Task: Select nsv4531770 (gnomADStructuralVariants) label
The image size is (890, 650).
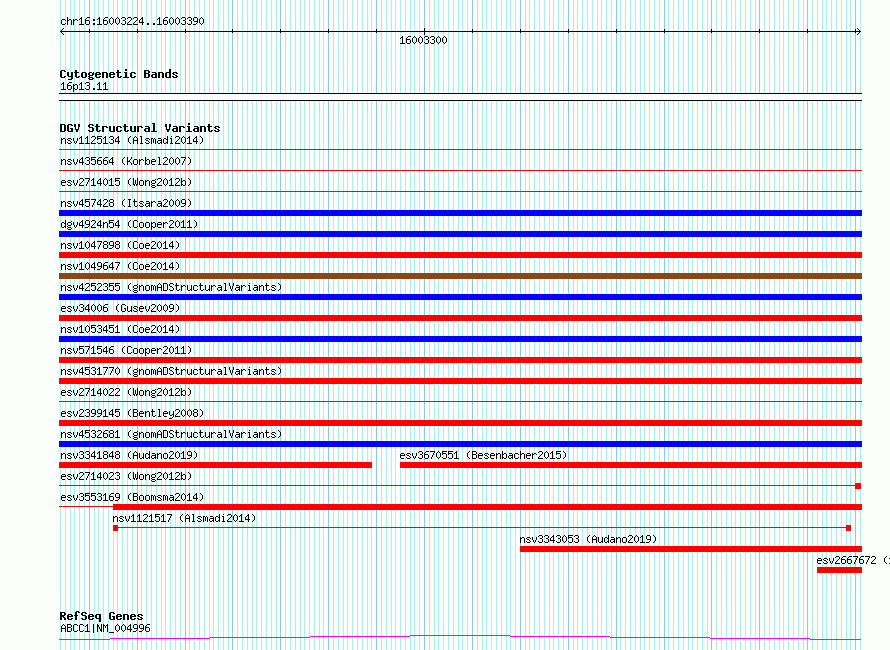Action: click(171, 371)
